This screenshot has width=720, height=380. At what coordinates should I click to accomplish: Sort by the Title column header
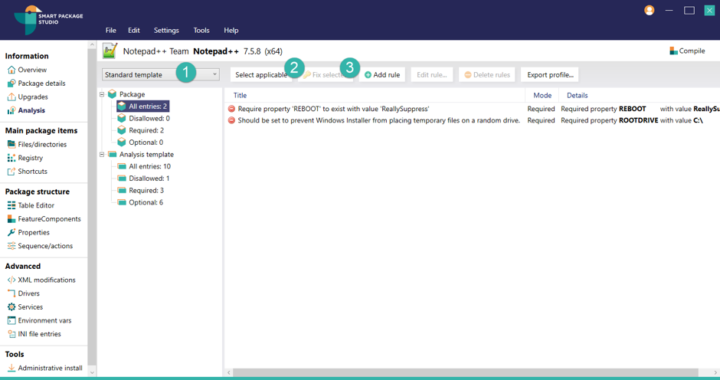pyautogui.click(x=240, y=95)
